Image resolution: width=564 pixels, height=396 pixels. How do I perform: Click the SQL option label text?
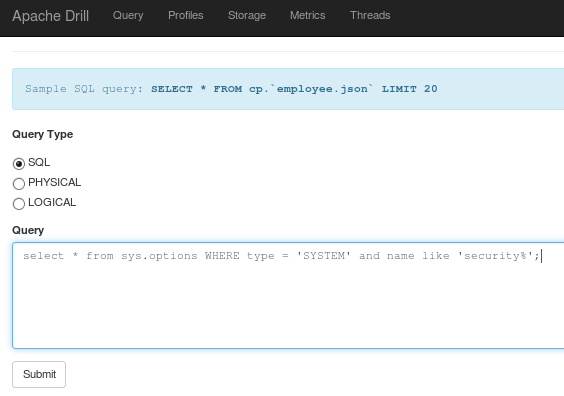tap(39, 162)
